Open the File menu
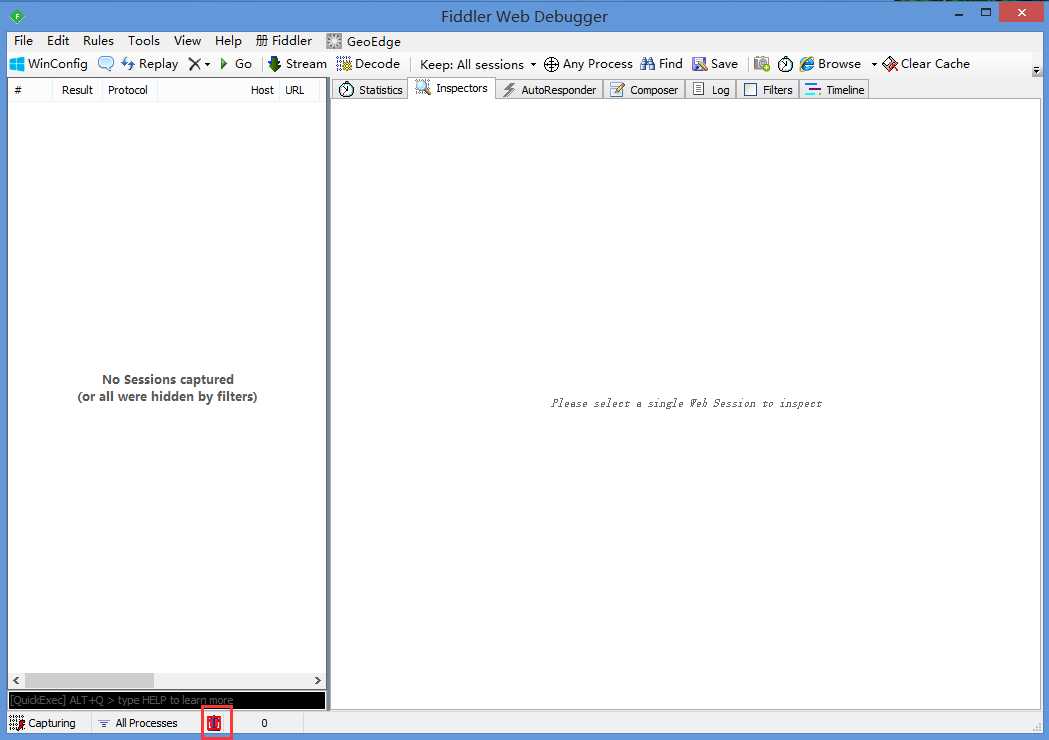 [x=23, y=41]
